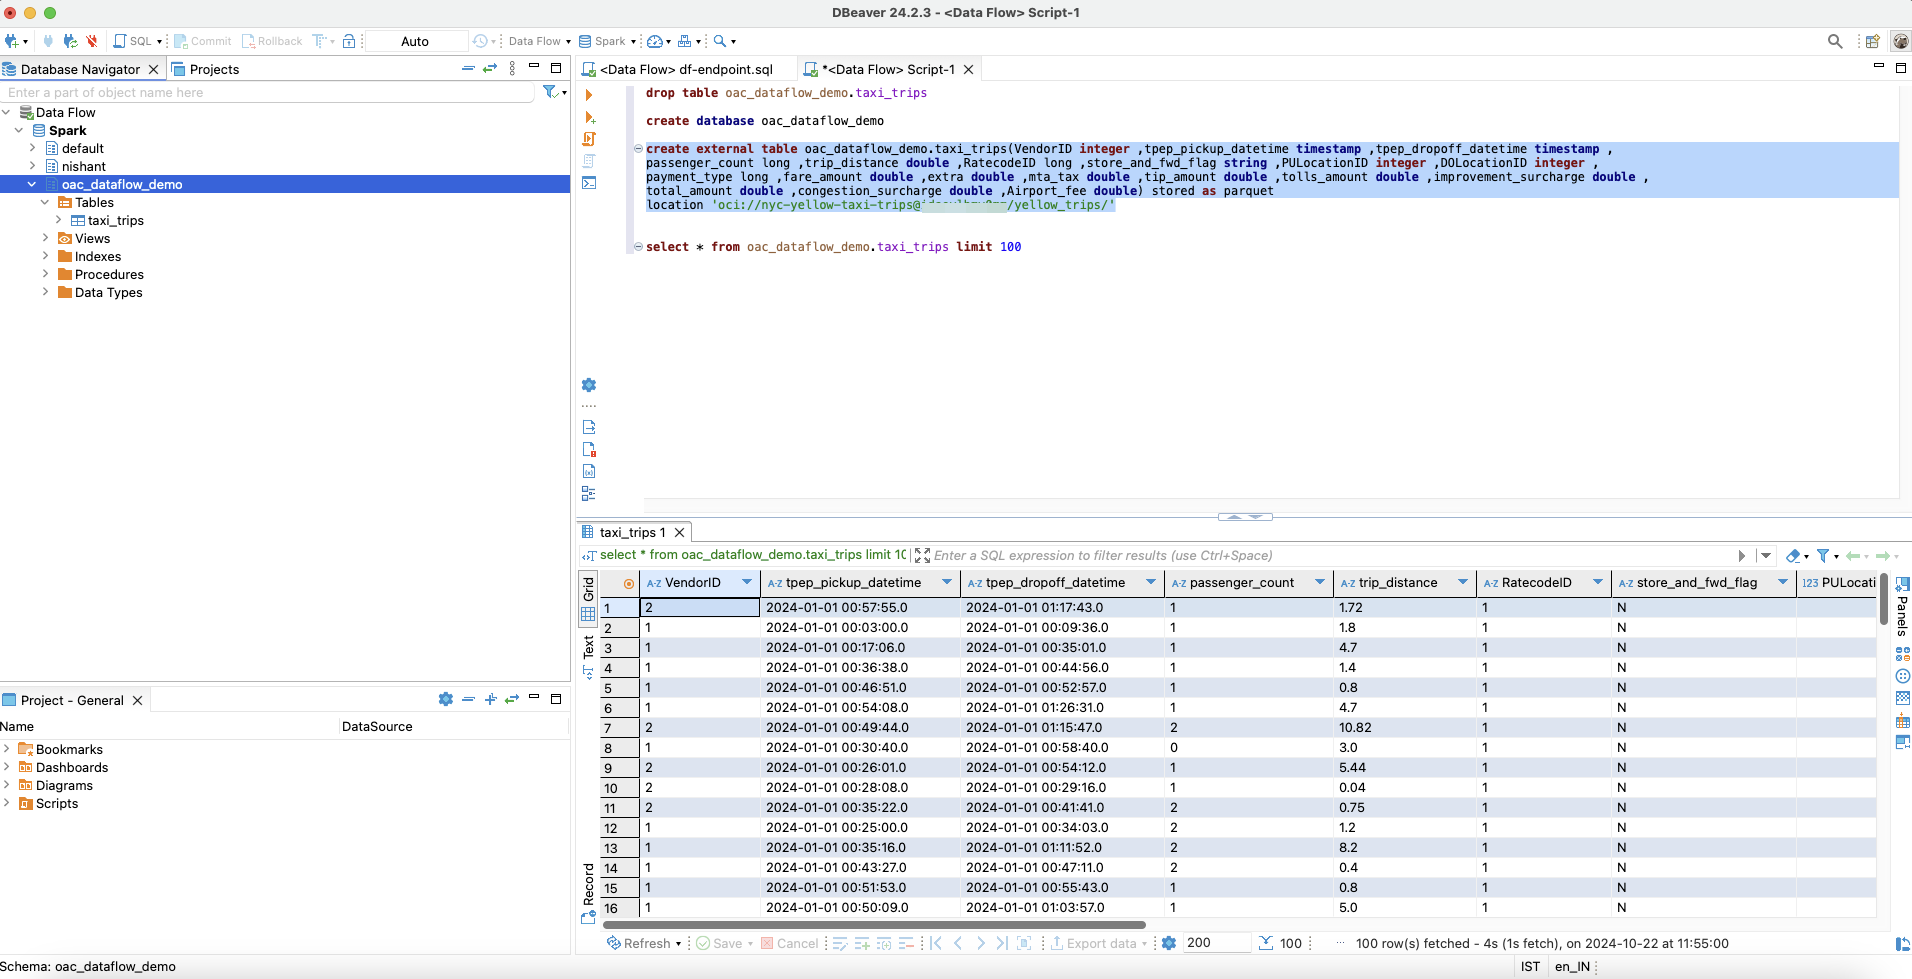Click the Export data button
This screenshot has width=1912, height=979.
coord(1093,943)
